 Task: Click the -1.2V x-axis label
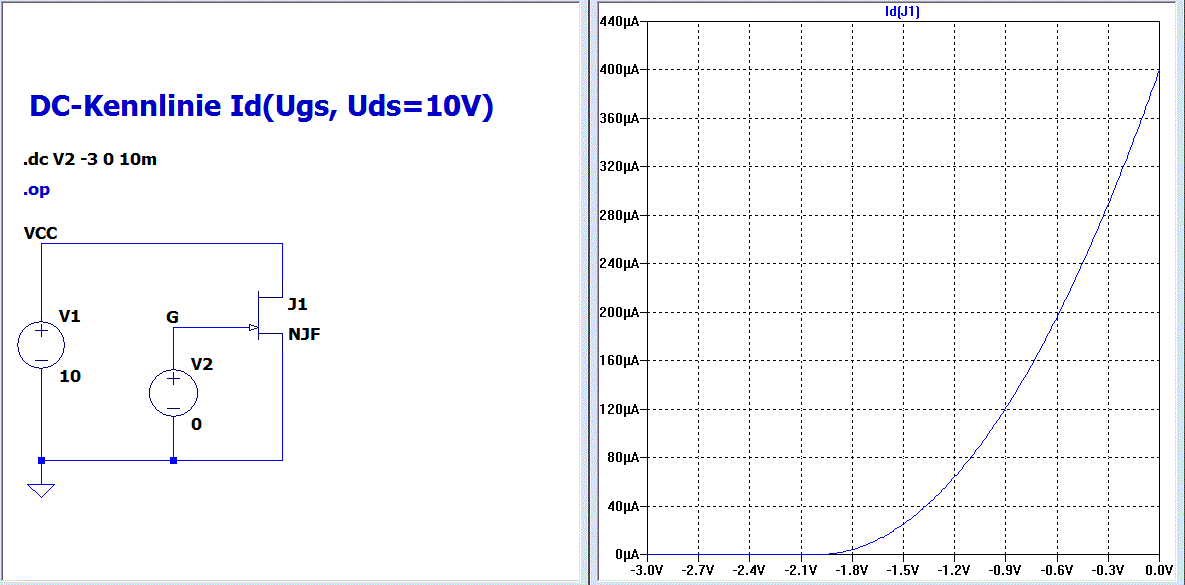[x=954, y=568]
